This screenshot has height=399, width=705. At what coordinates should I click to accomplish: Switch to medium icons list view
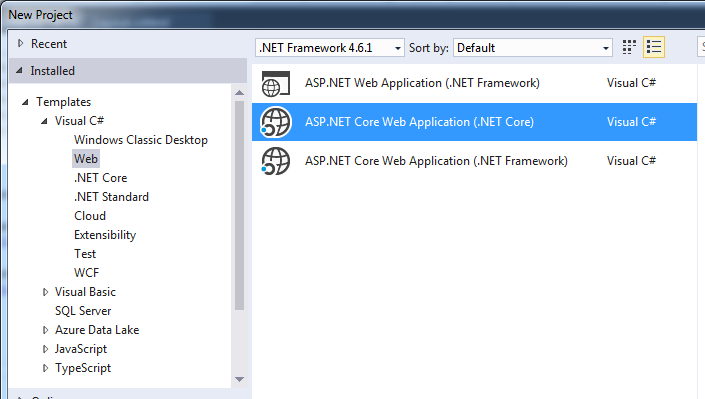654,47
